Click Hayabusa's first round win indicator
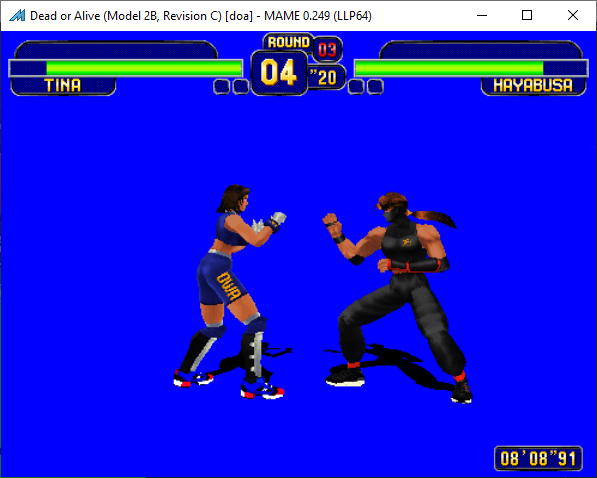The height and width of the screenshot is (478, 597). pos(356,86)
